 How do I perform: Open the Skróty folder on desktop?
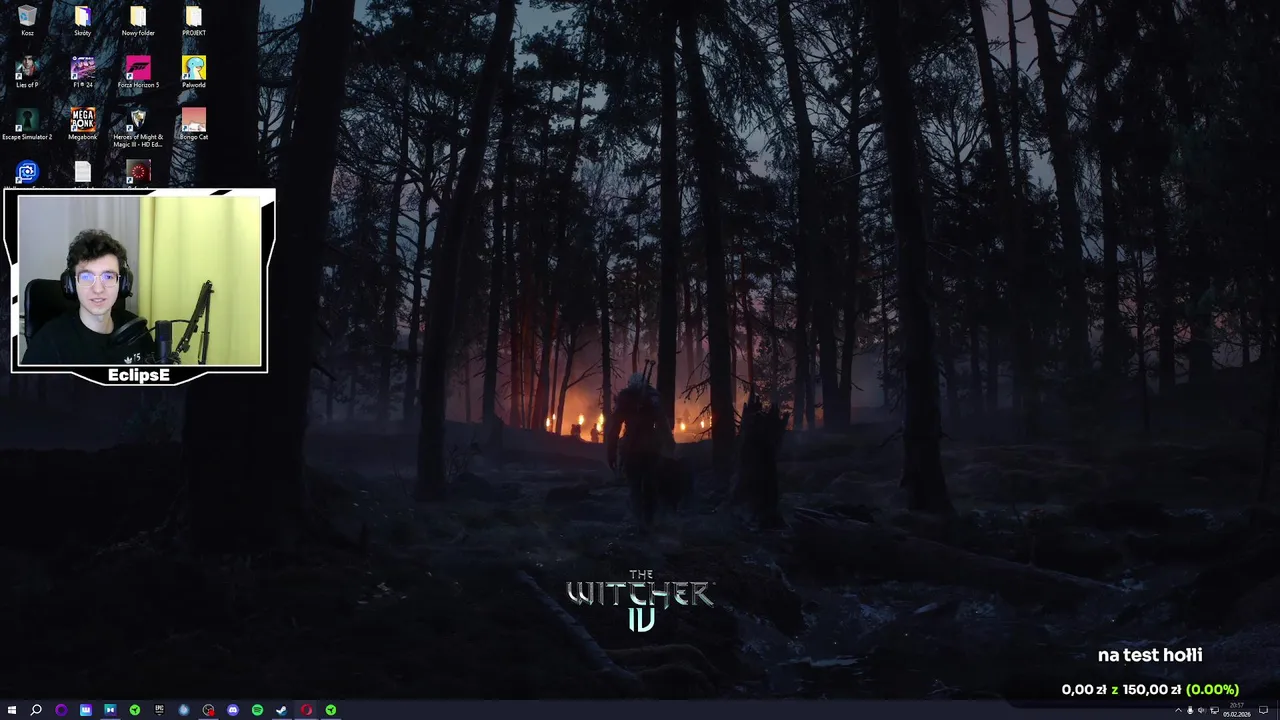82,21
